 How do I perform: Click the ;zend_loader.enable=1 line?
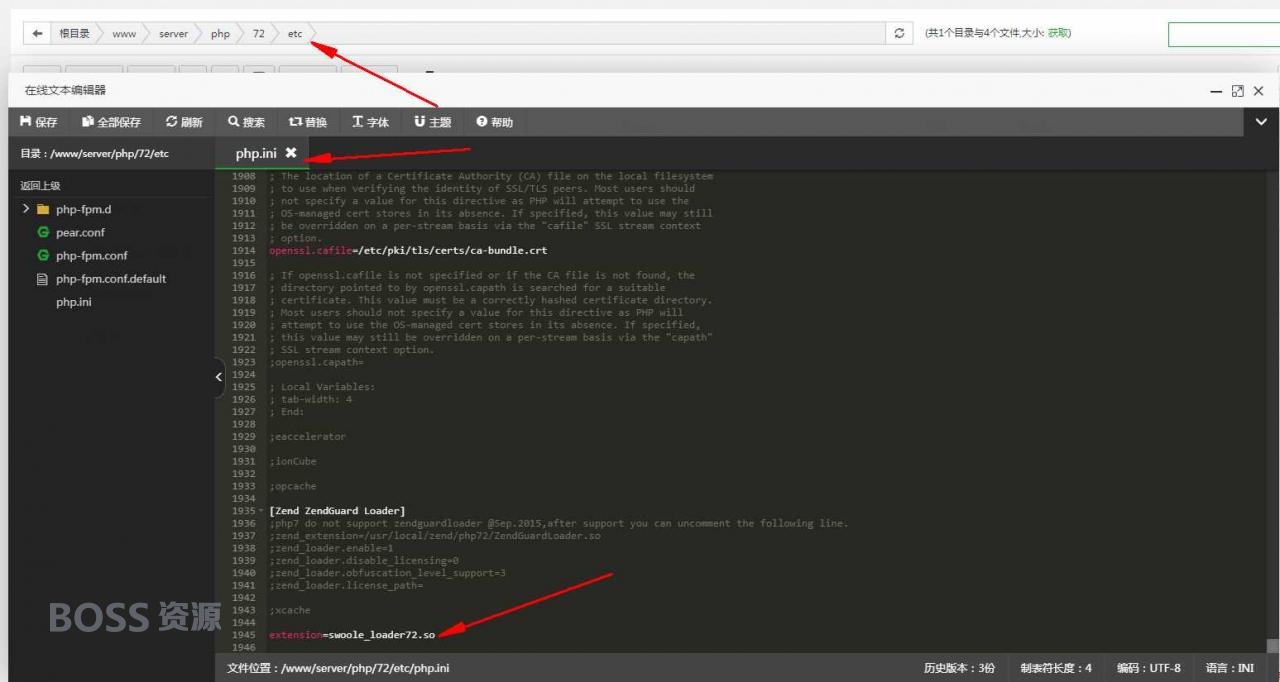pyautogui.click(x=331, y=548)
